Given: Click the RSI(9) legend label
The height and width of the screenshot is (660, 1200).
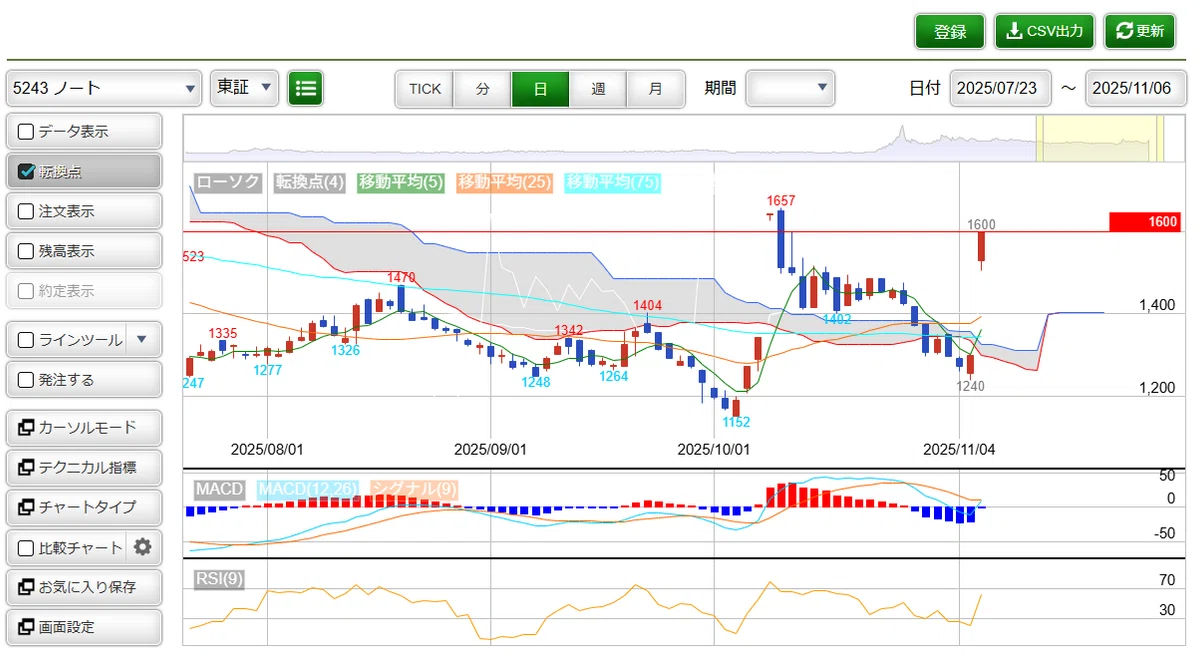Looking at the screenshot, I should (x=219, y=579).
